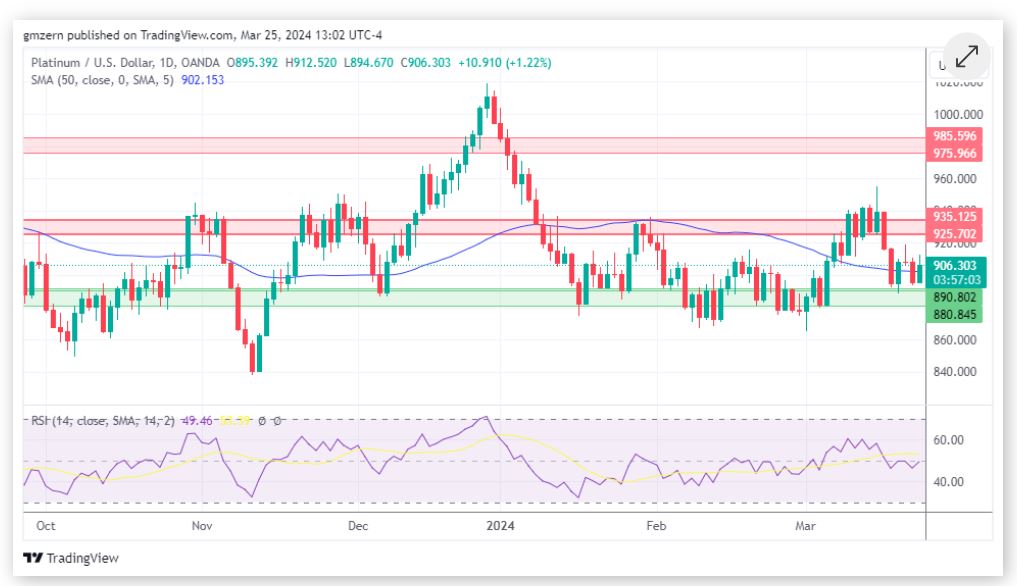Click the 975.966 resistance price label
1017x586 pixels.
(955, 153)
